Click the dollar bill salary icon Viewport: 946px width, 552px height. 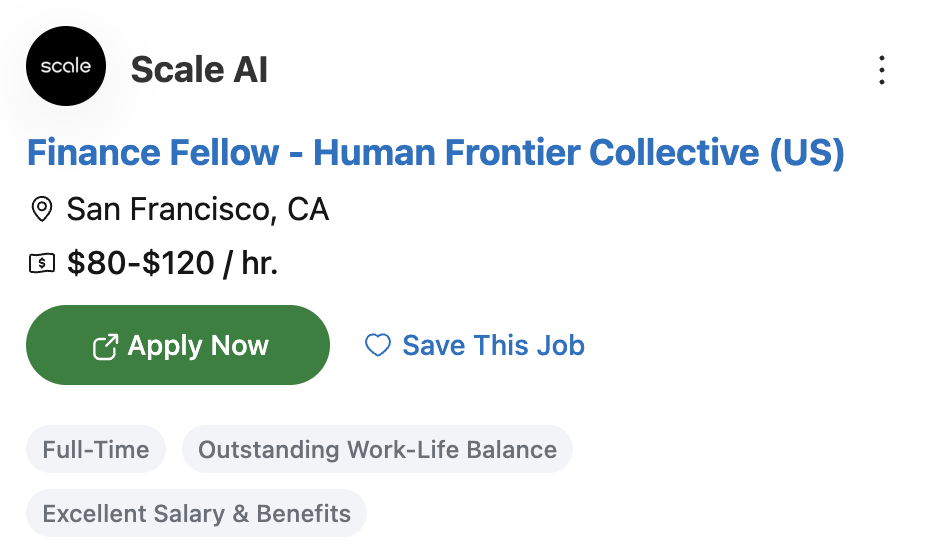[42, 264]
